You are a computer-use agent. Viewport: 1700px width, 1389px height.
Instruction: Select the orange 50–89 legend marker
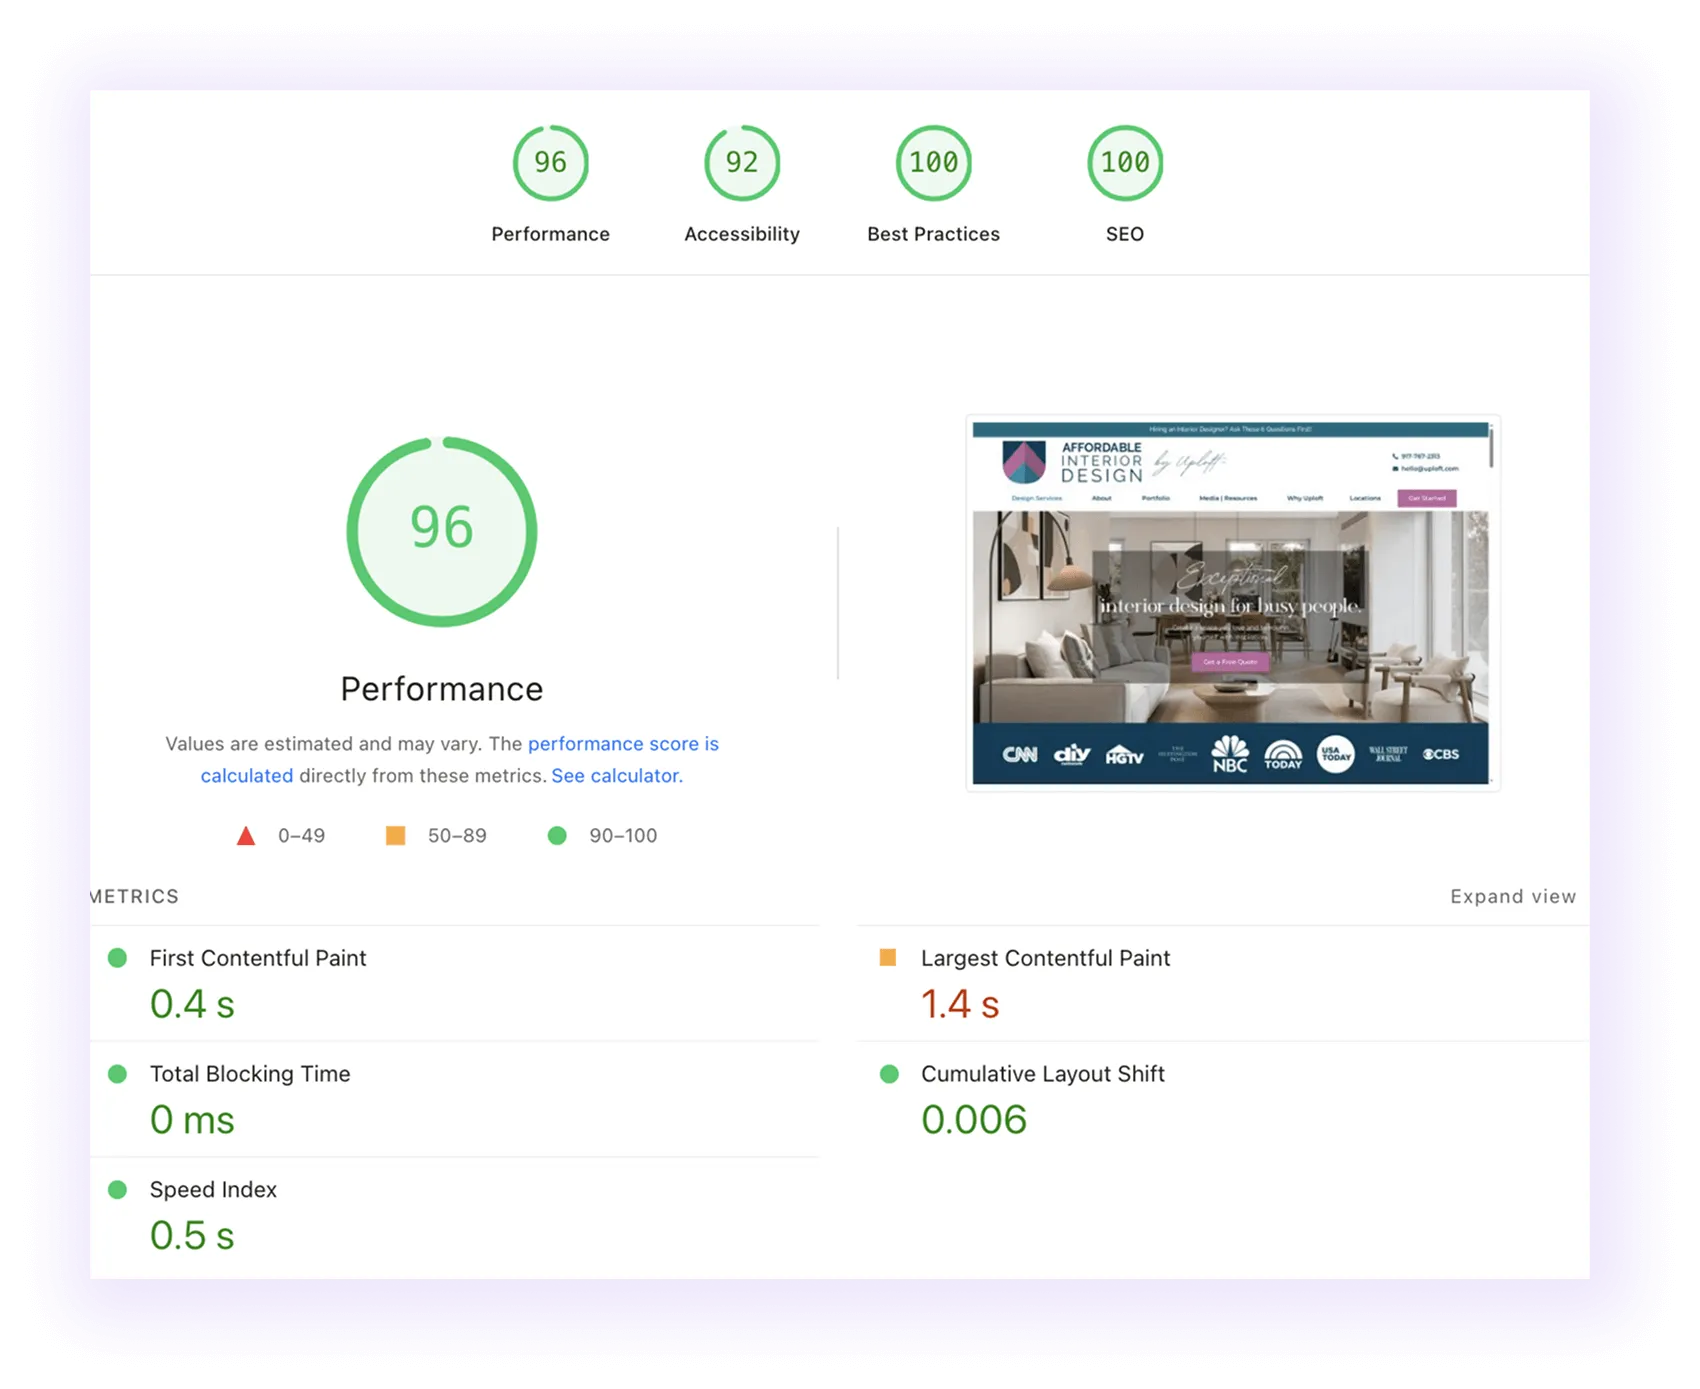click(395, 835)
